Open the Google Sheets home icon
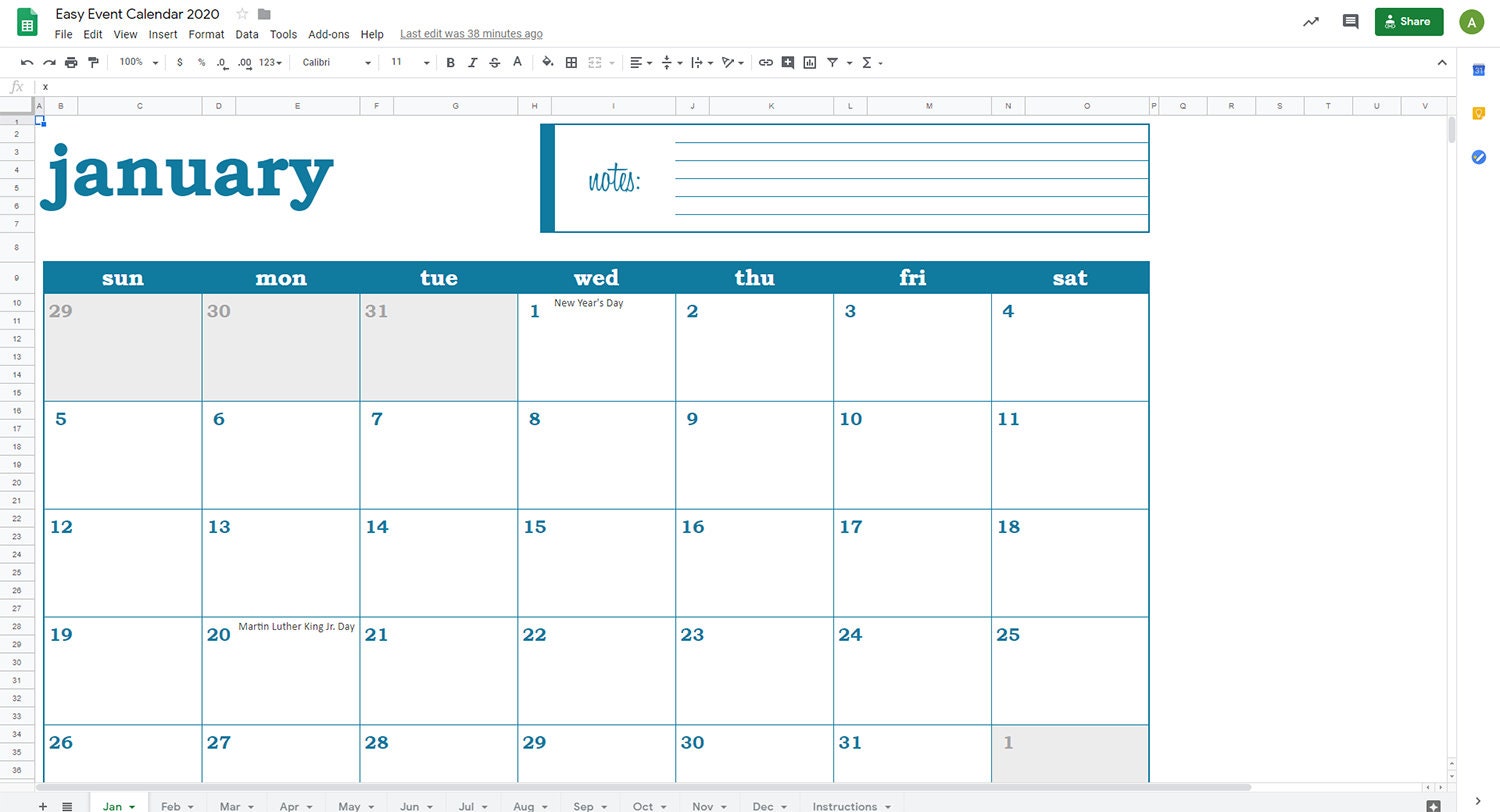The height and width of the screenshot is (812, 1500). 27,22
